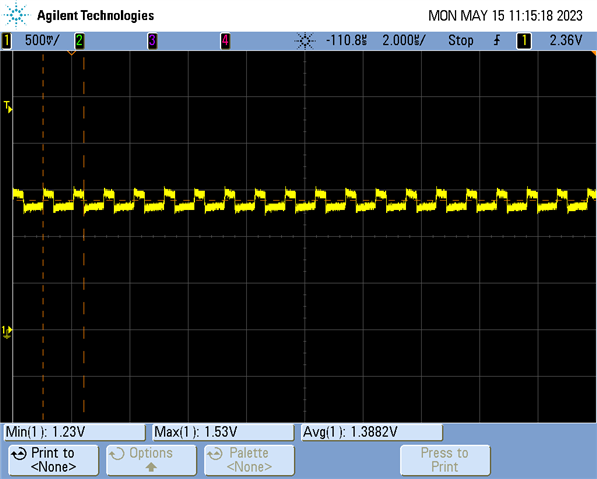The height and width of the screenshot is (479, 597).
Task: Open the Palette <None> softkey
Action: pos(249,460)
